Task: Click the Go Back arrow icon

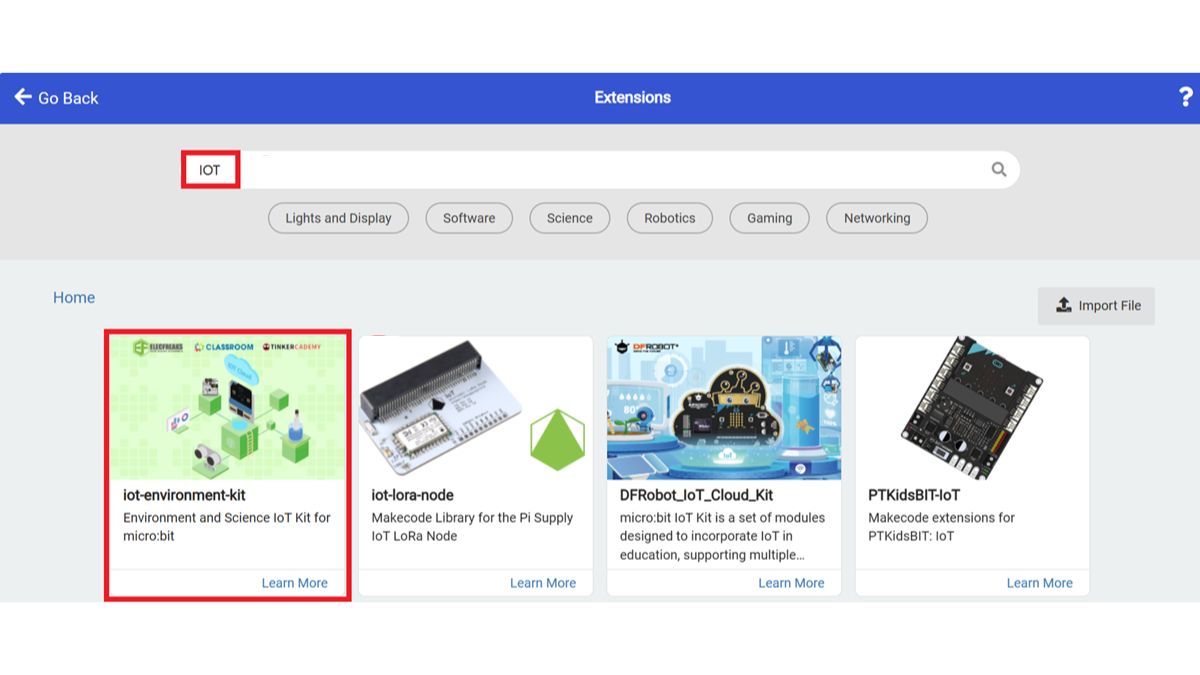Action: [x=23, y=97]
